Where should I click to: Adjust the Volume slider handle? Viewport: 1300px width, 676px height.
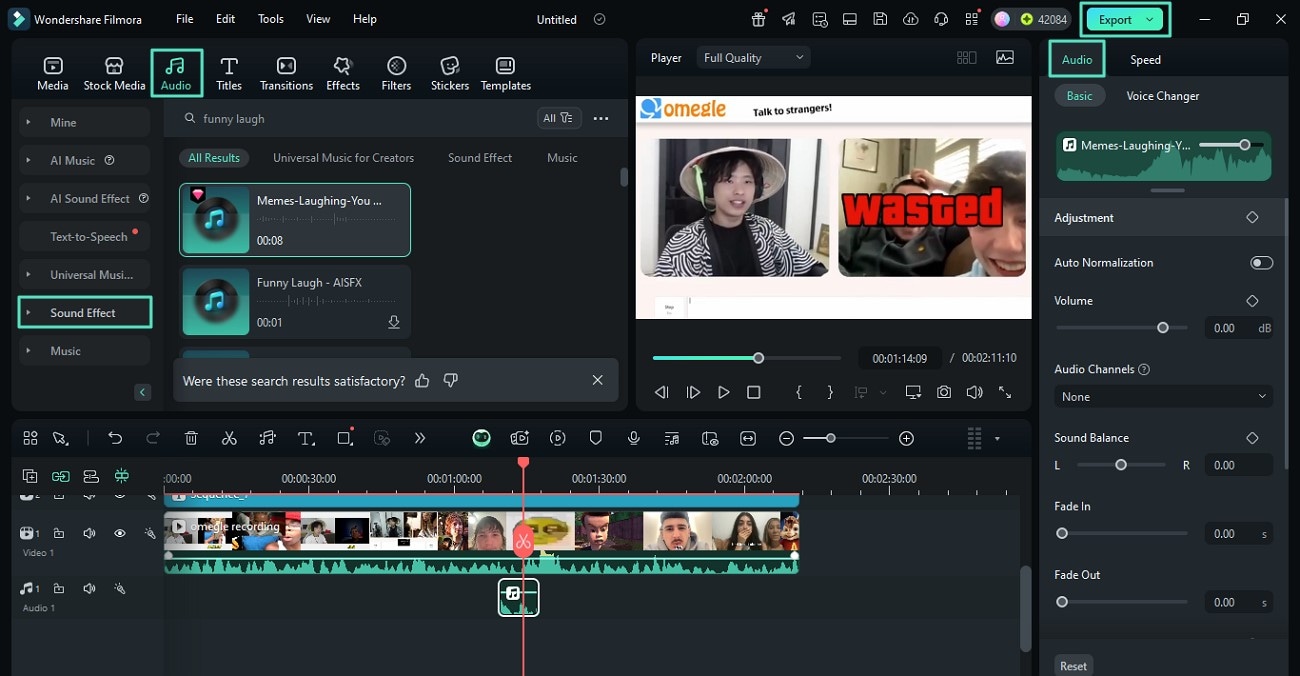click(x=1163, y=327)
